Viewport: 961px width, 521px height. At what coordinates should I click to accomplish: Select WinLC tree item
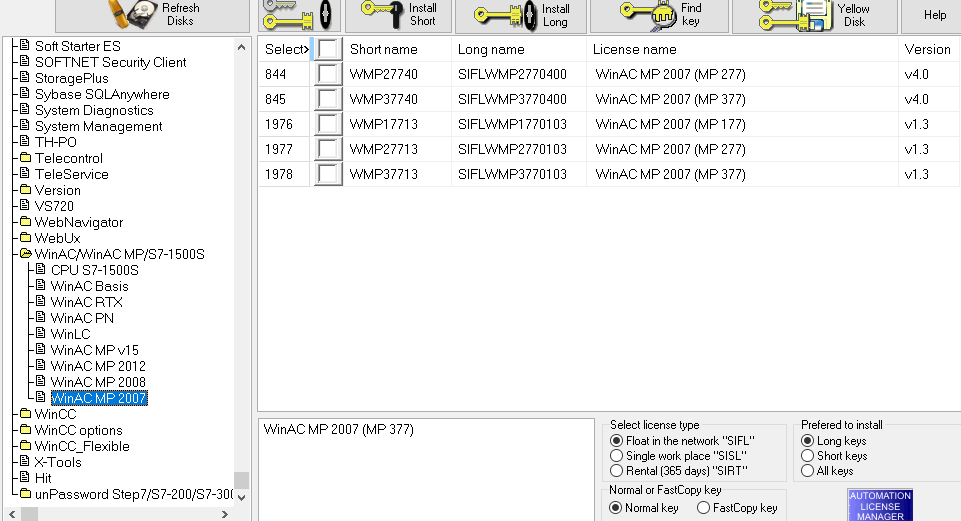point(70,334)
